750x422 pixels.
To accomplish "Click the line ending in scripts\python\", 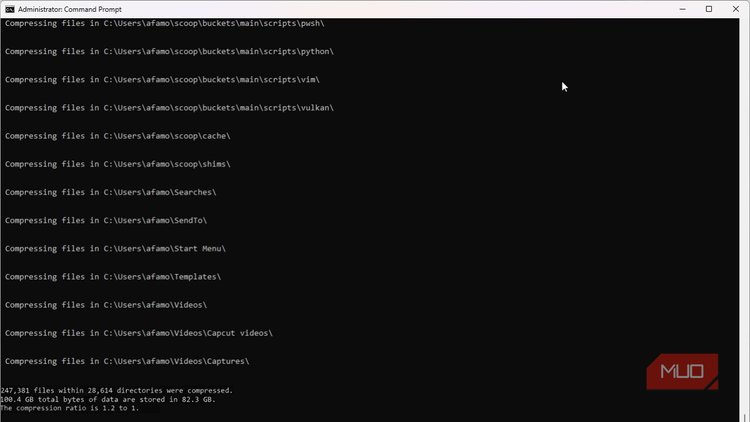I will tap(169, 52).
